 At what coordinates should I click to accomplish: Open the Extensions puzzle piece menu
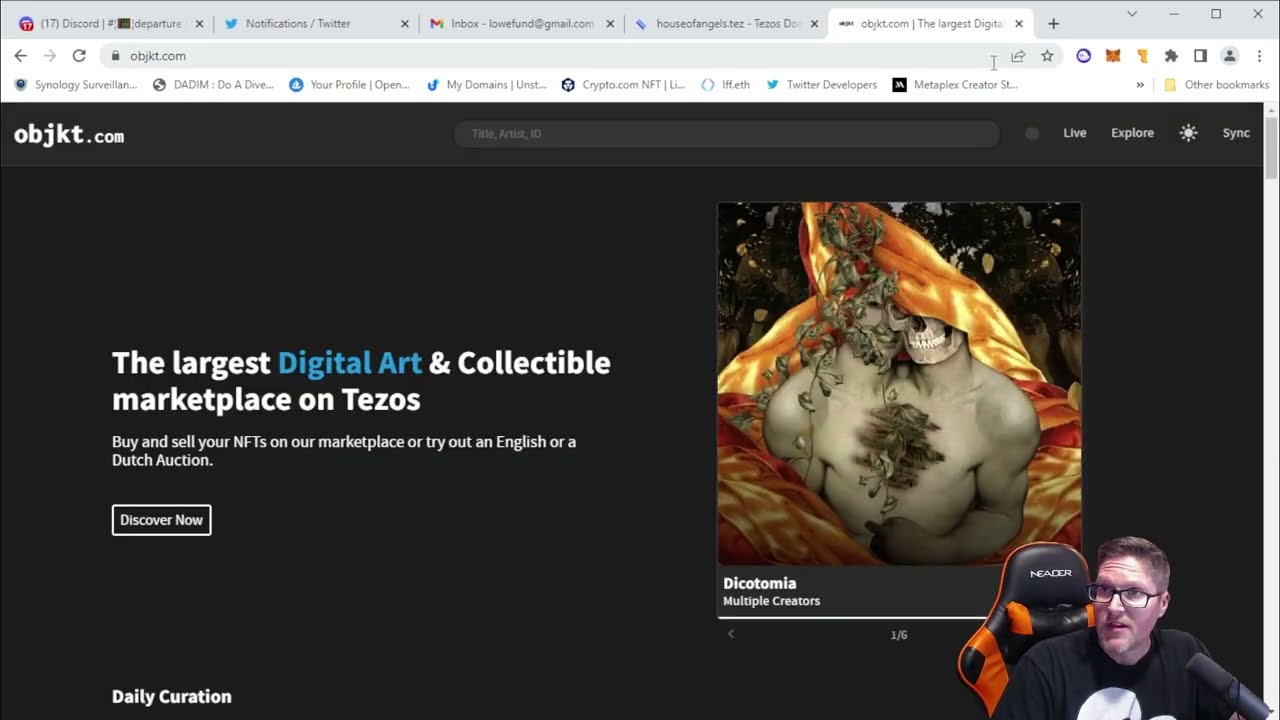point(1171,56)
